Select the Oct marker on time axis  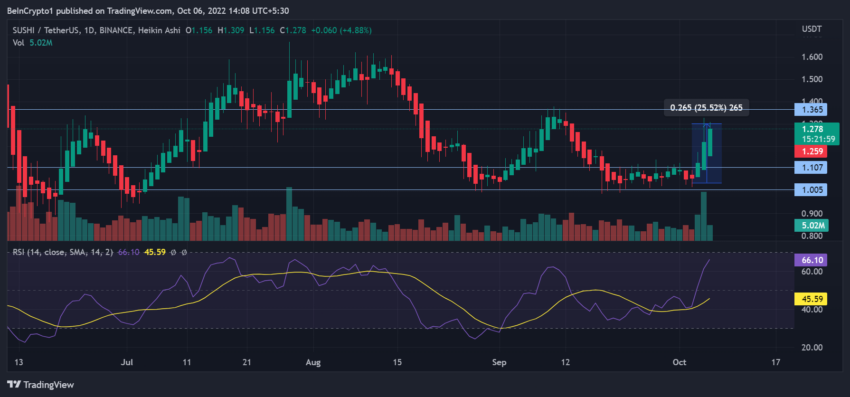click(679, 362)
